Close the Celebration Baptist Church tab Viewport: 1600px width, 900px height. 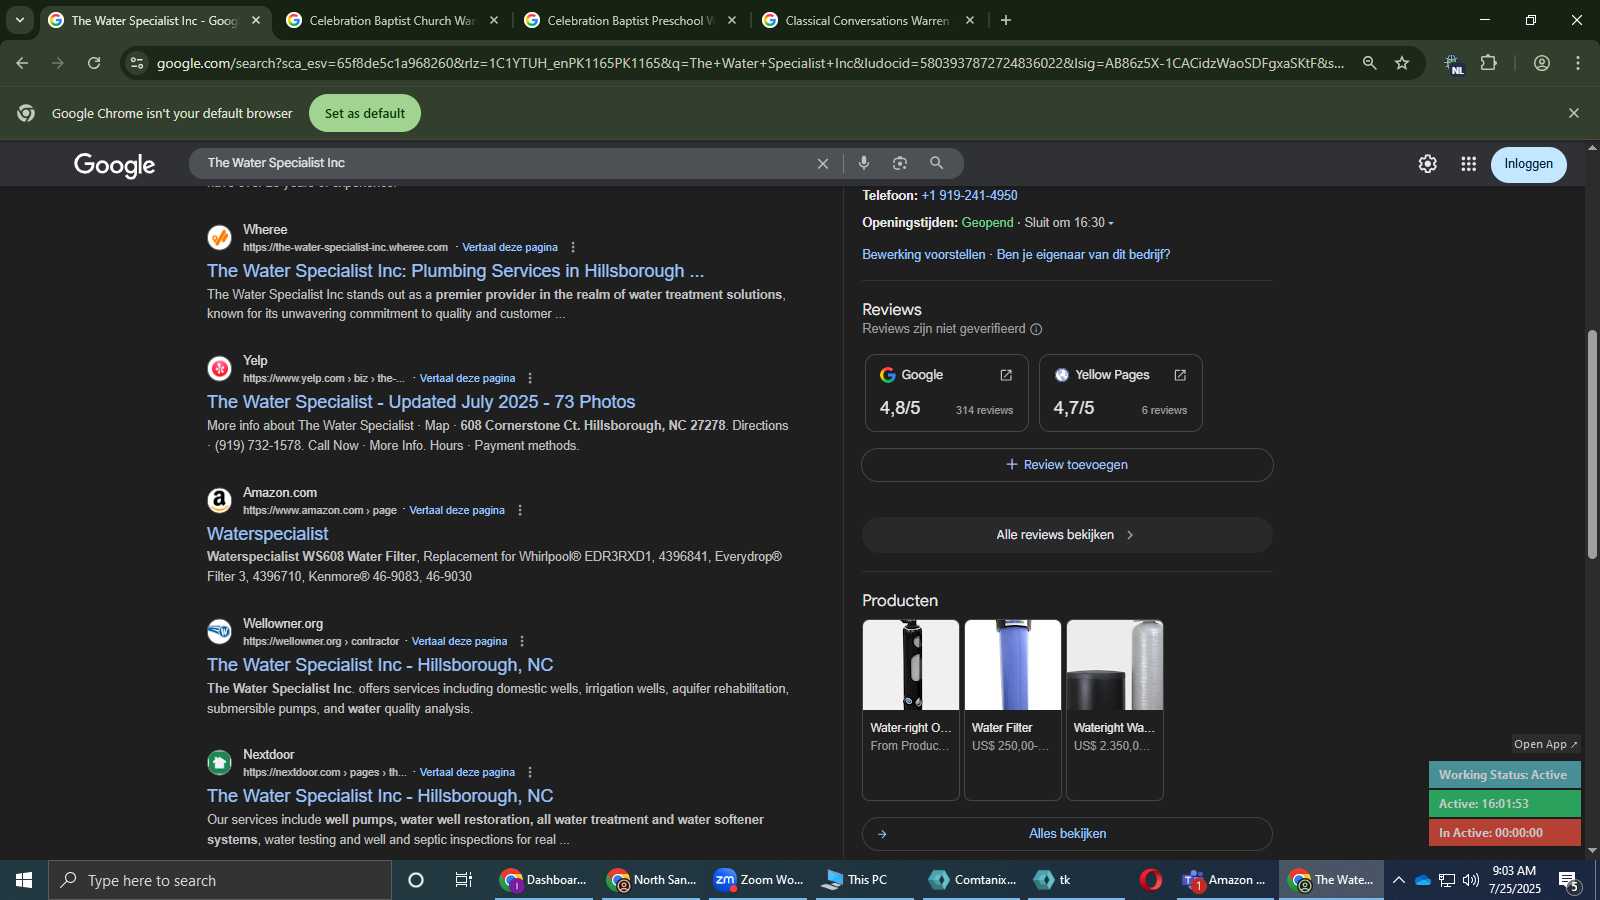(x=493, y=20)
